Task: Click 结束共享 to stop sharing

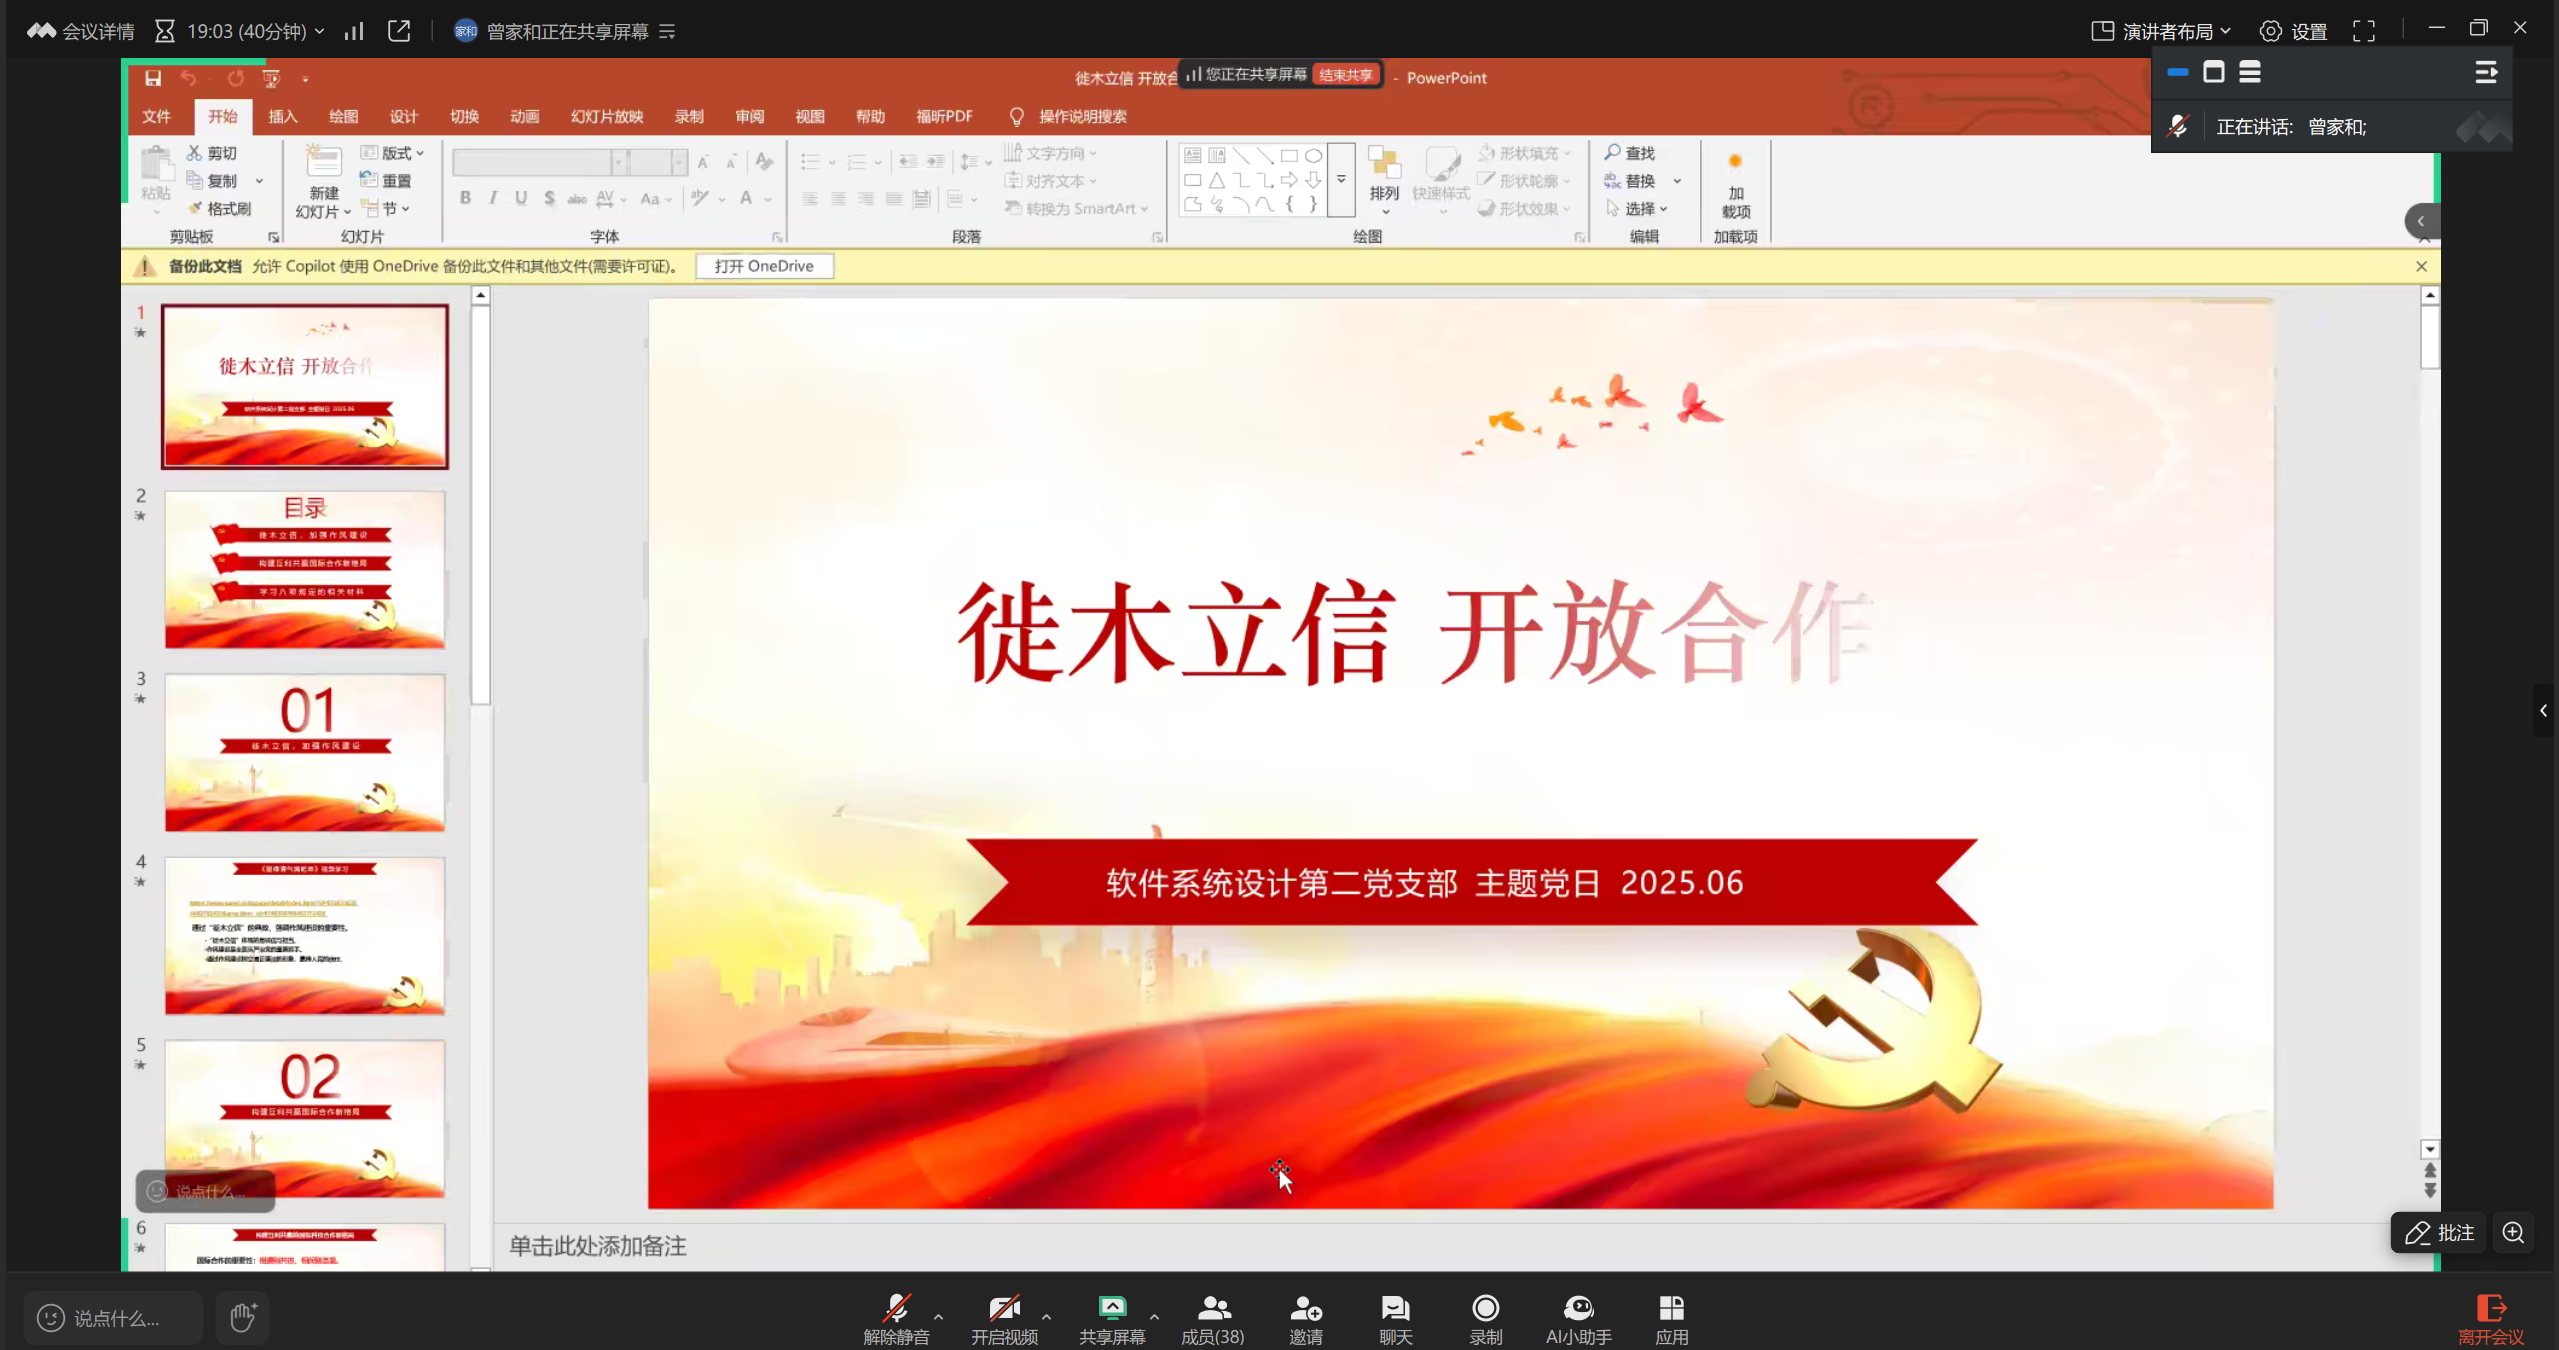Action: click(x=1345, y=75)
